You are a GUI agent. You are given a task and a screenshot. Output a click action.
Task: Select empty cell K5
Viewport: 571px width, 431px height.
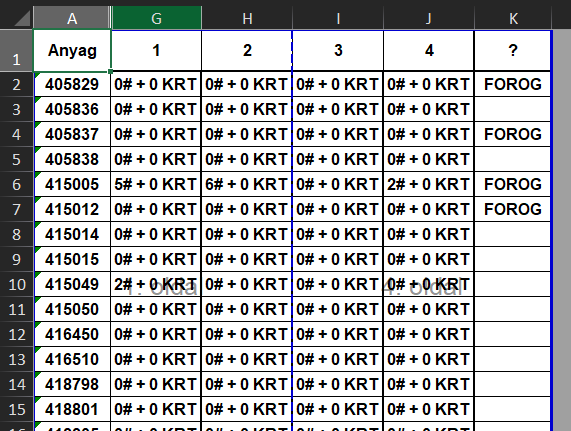[513, 159]
